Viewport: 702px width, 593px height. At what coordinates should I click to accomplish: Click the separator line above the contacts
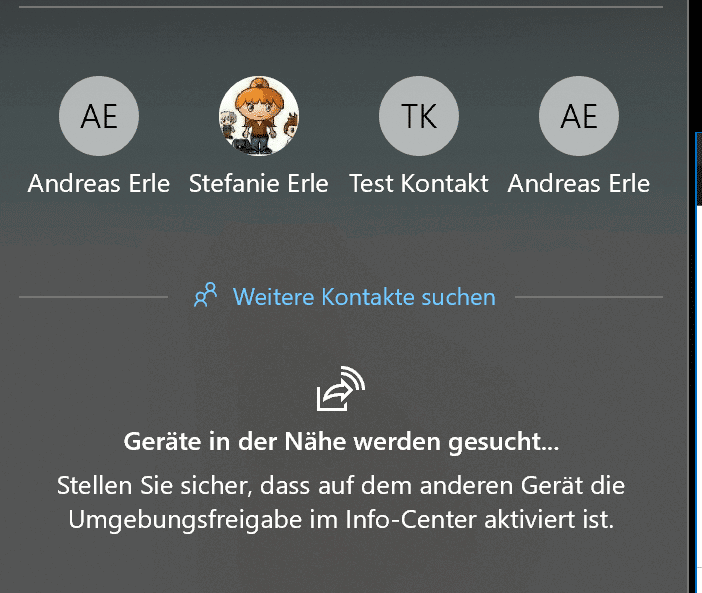click(341, 7)
